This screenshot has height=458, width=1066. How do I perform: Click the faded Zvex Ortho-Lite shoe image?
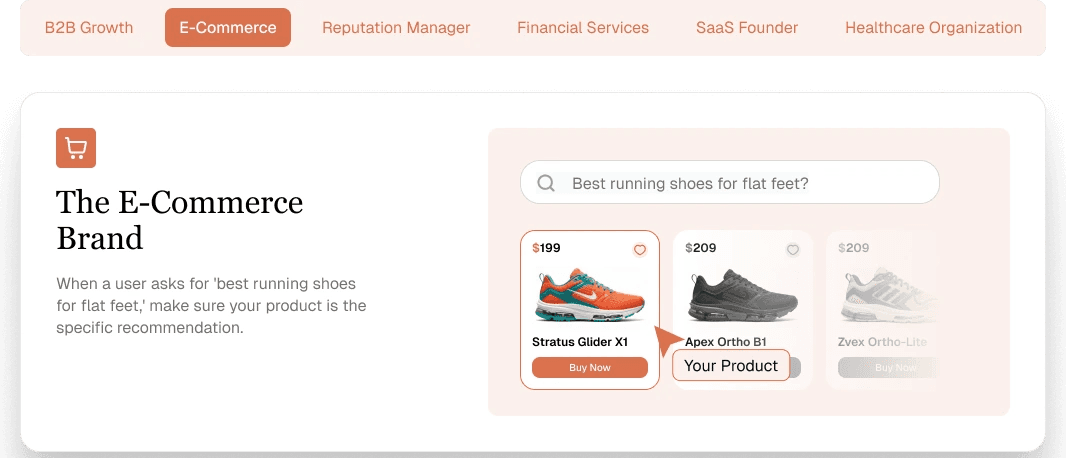click(889, 296)
